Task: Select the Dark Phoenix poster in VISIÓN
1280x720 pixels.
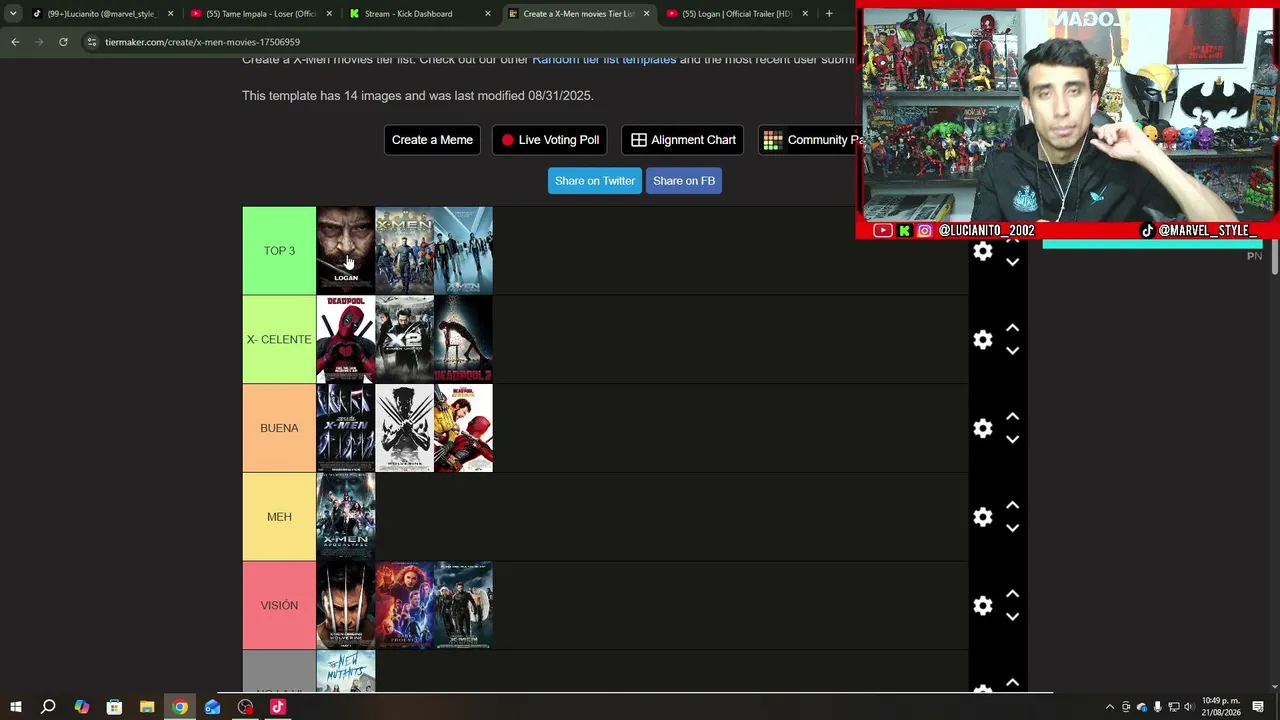Action: pyautogui.click(x=404, y=606)
